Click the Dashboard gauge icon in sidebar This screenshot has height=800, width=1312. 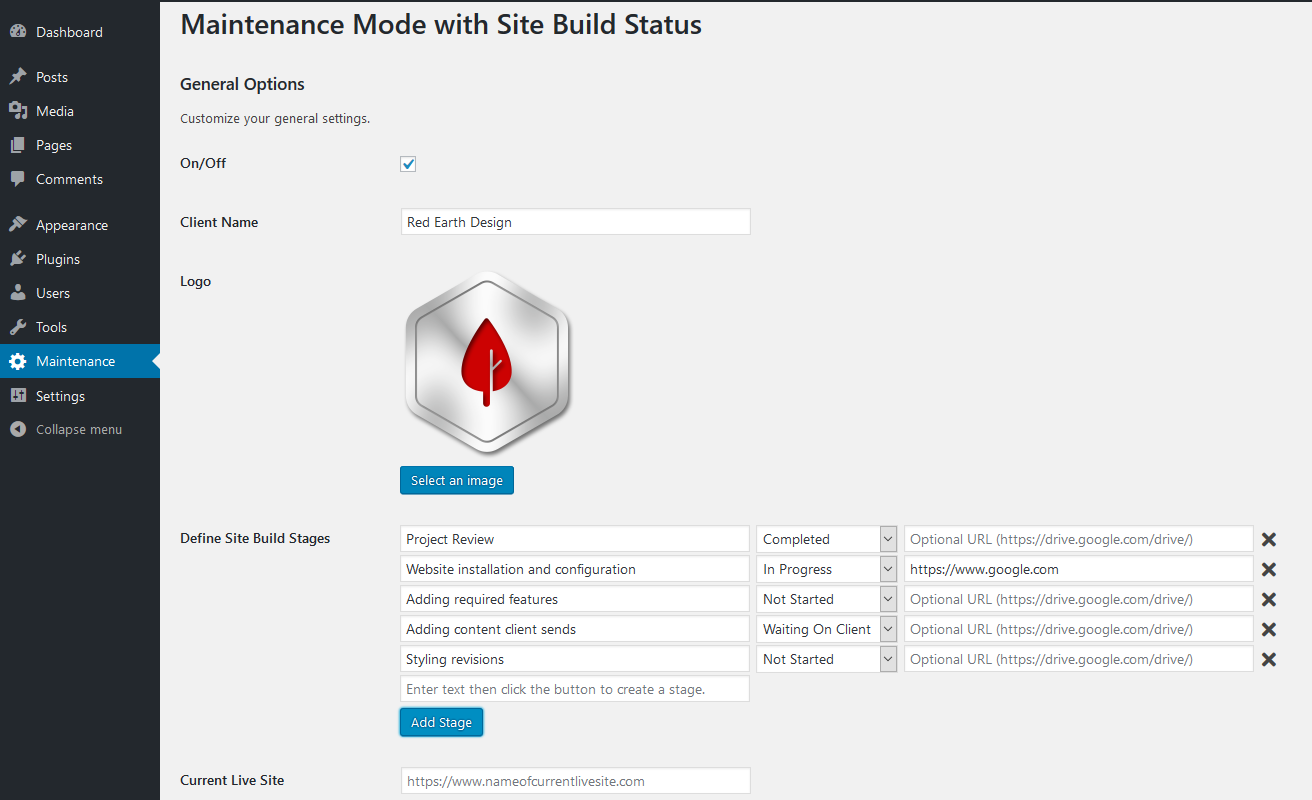[x=18, y=32]
